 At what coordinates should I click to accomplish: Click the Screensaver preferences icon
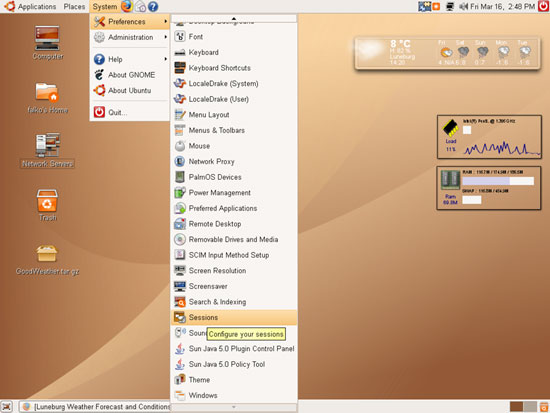click(180, 286)
